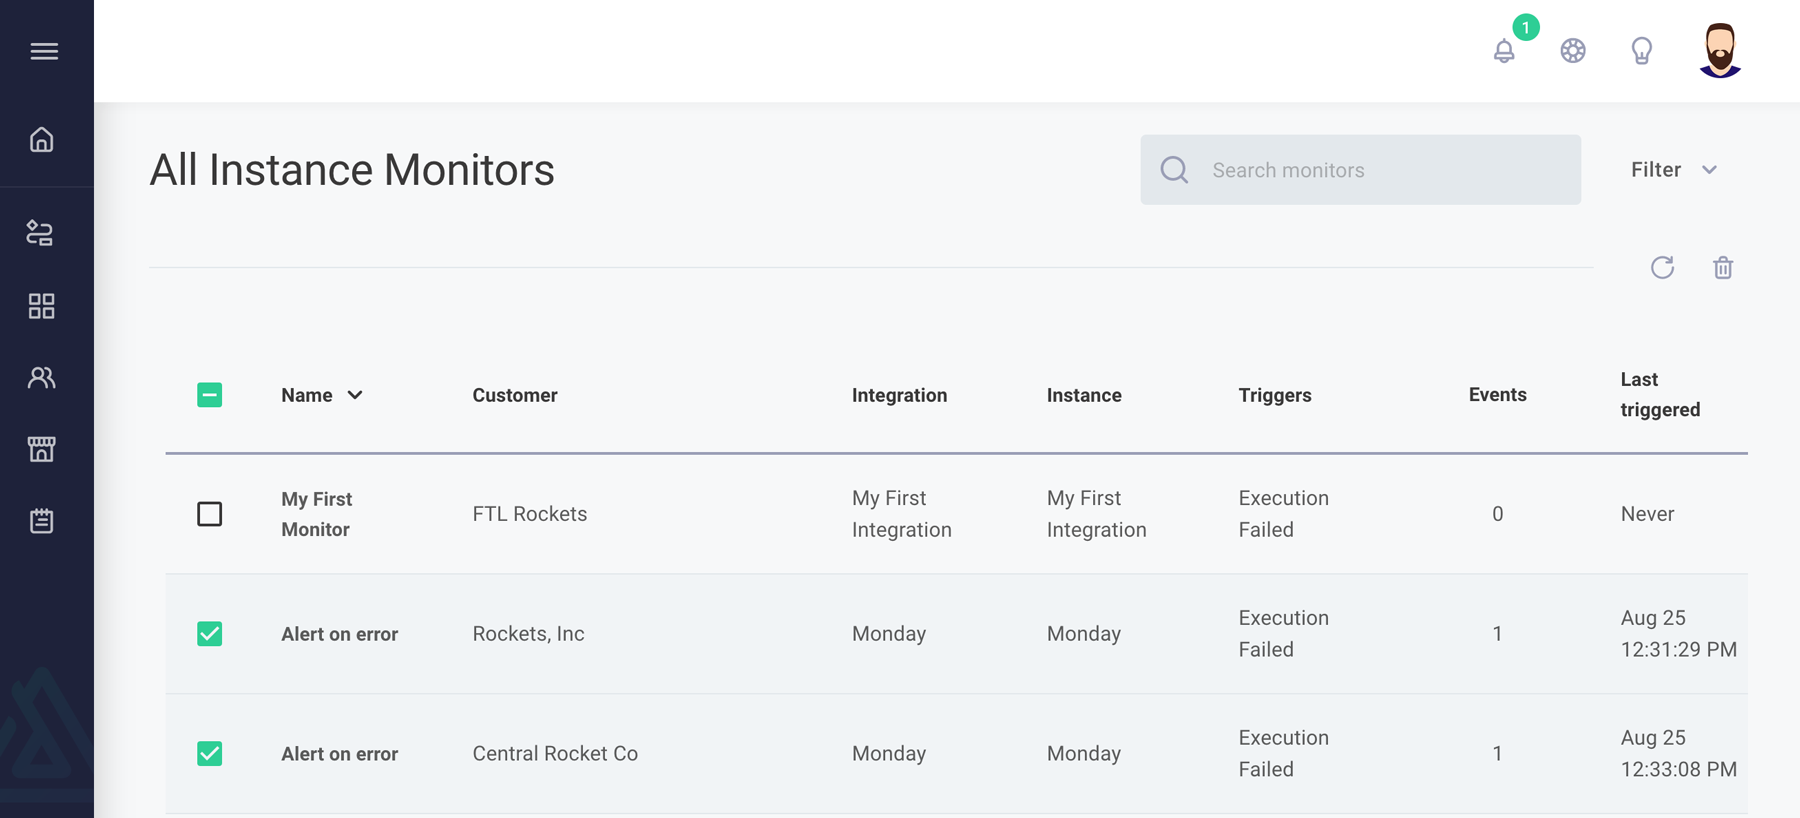The height and width of the screenshot is (818, 1800).
Task: Go to the Home sidebar icon
Action: [x=41, y=139]
